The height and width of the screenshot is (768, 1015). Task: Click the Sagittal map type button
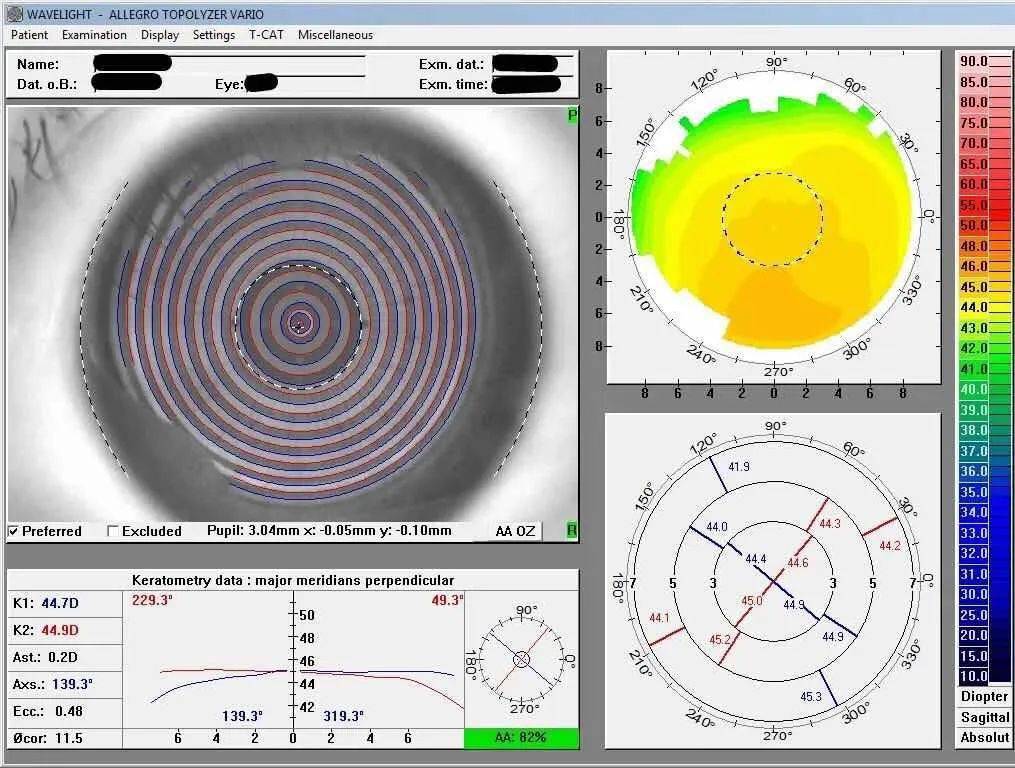pyautogui.click(x=984, y=717)
